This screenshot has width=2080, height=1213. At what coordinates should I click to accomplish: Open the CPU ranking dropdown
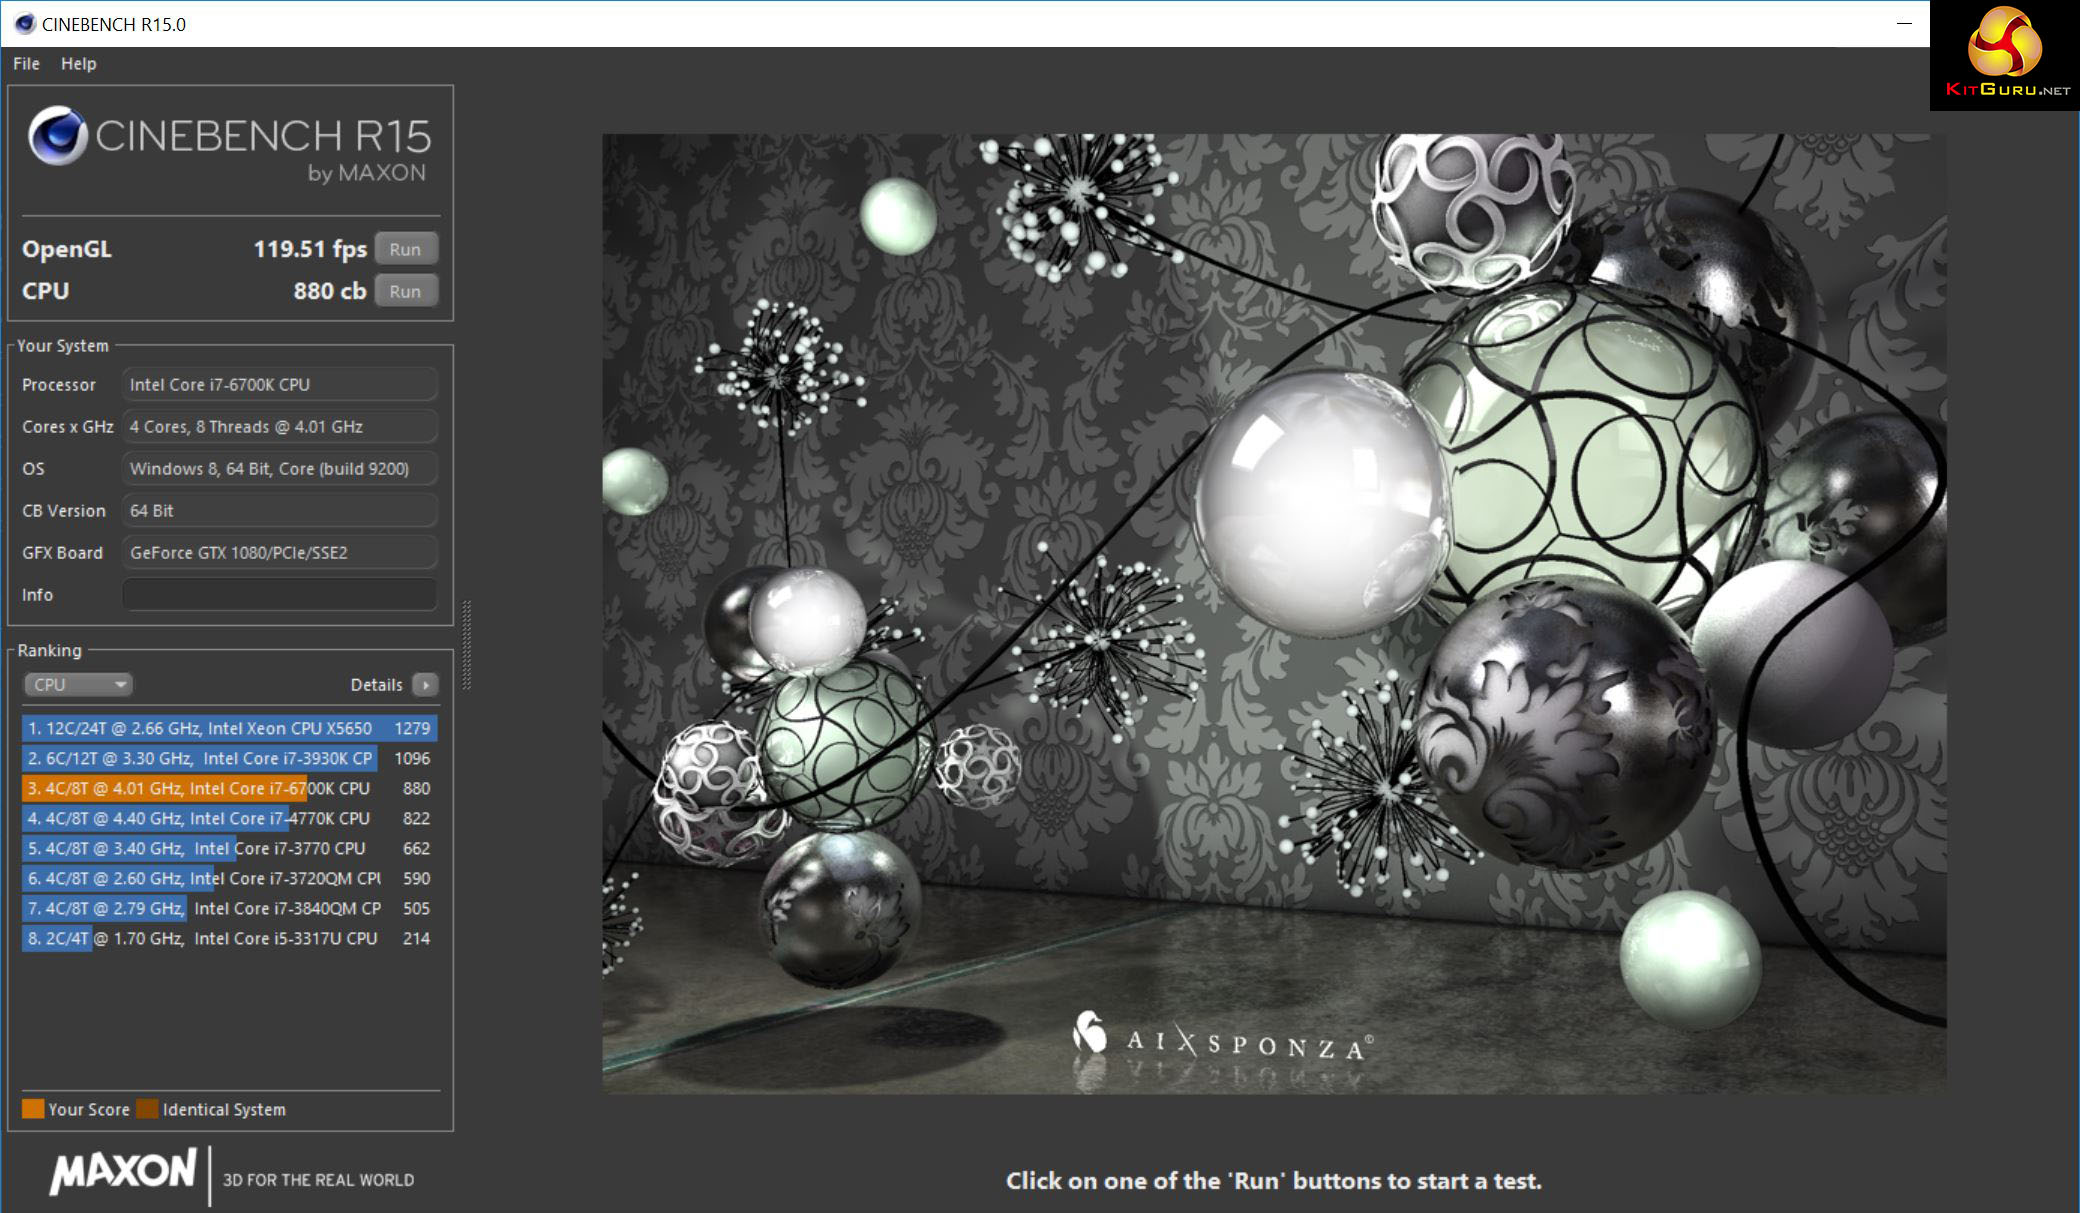(78, 685)
